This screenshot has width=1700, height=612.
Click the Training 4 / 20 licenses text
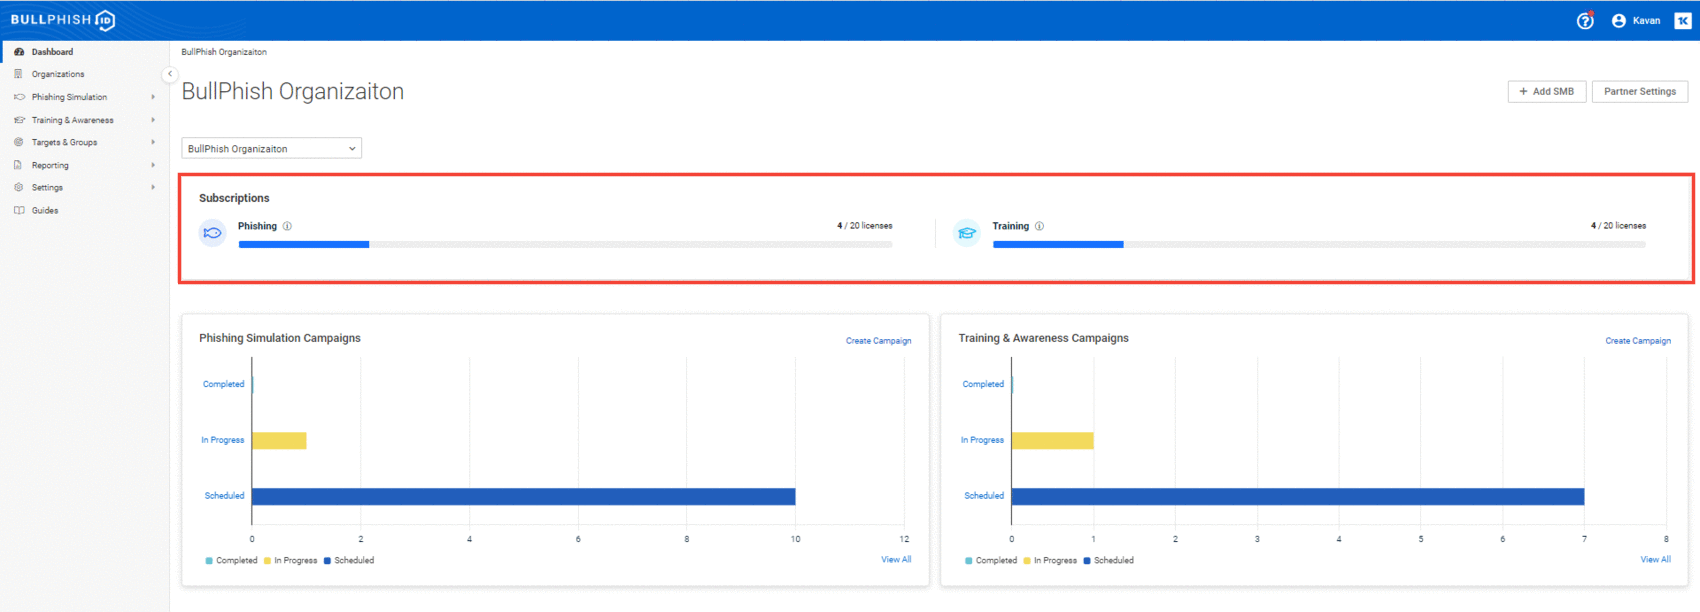(x=1618, y=226)
